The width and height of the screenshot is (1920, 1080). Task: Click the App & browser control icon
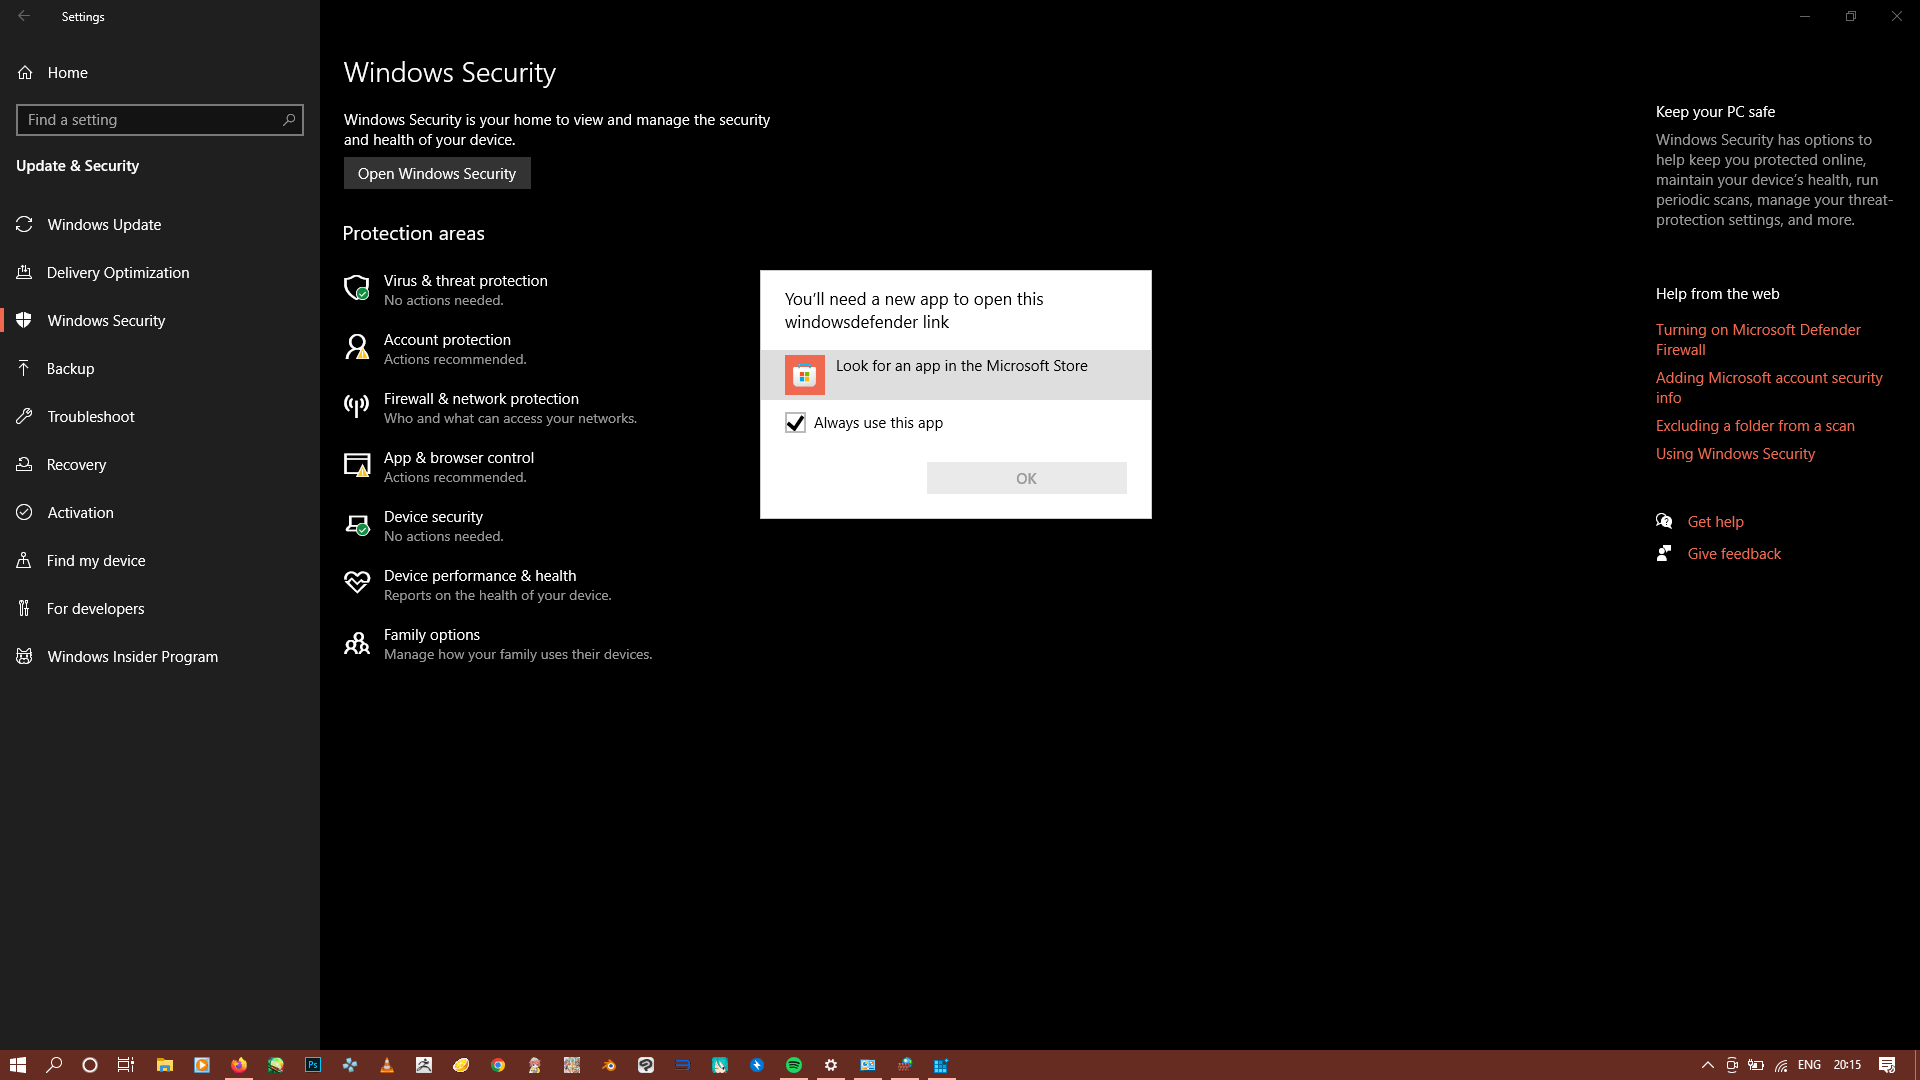click(x=356, y=465)
